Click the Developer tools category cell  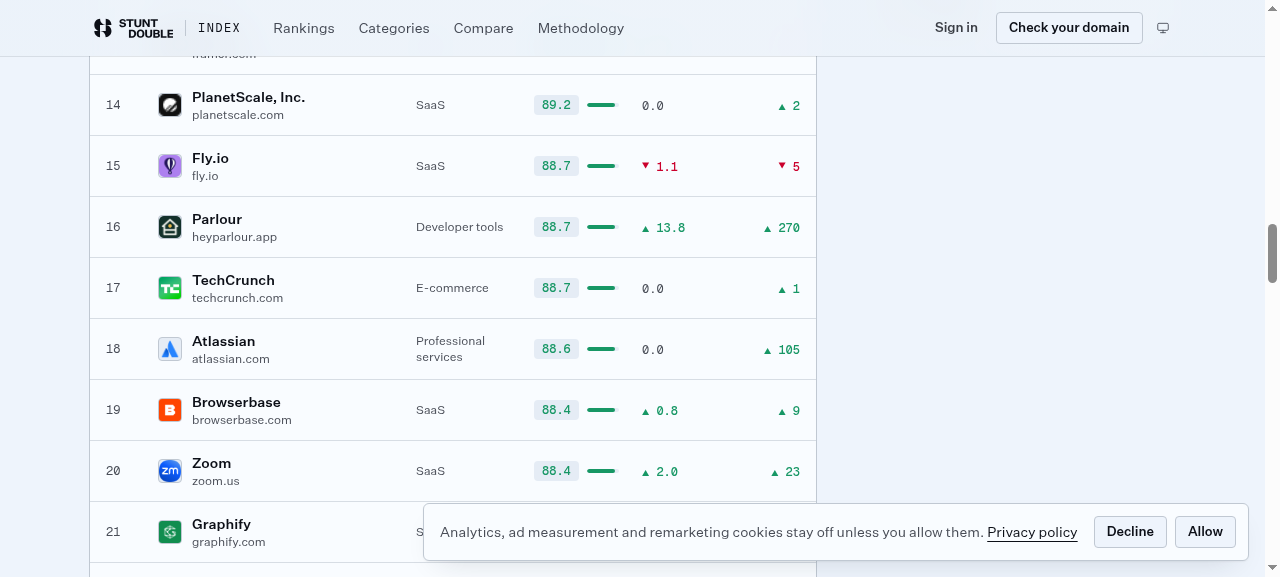(460, 227)
